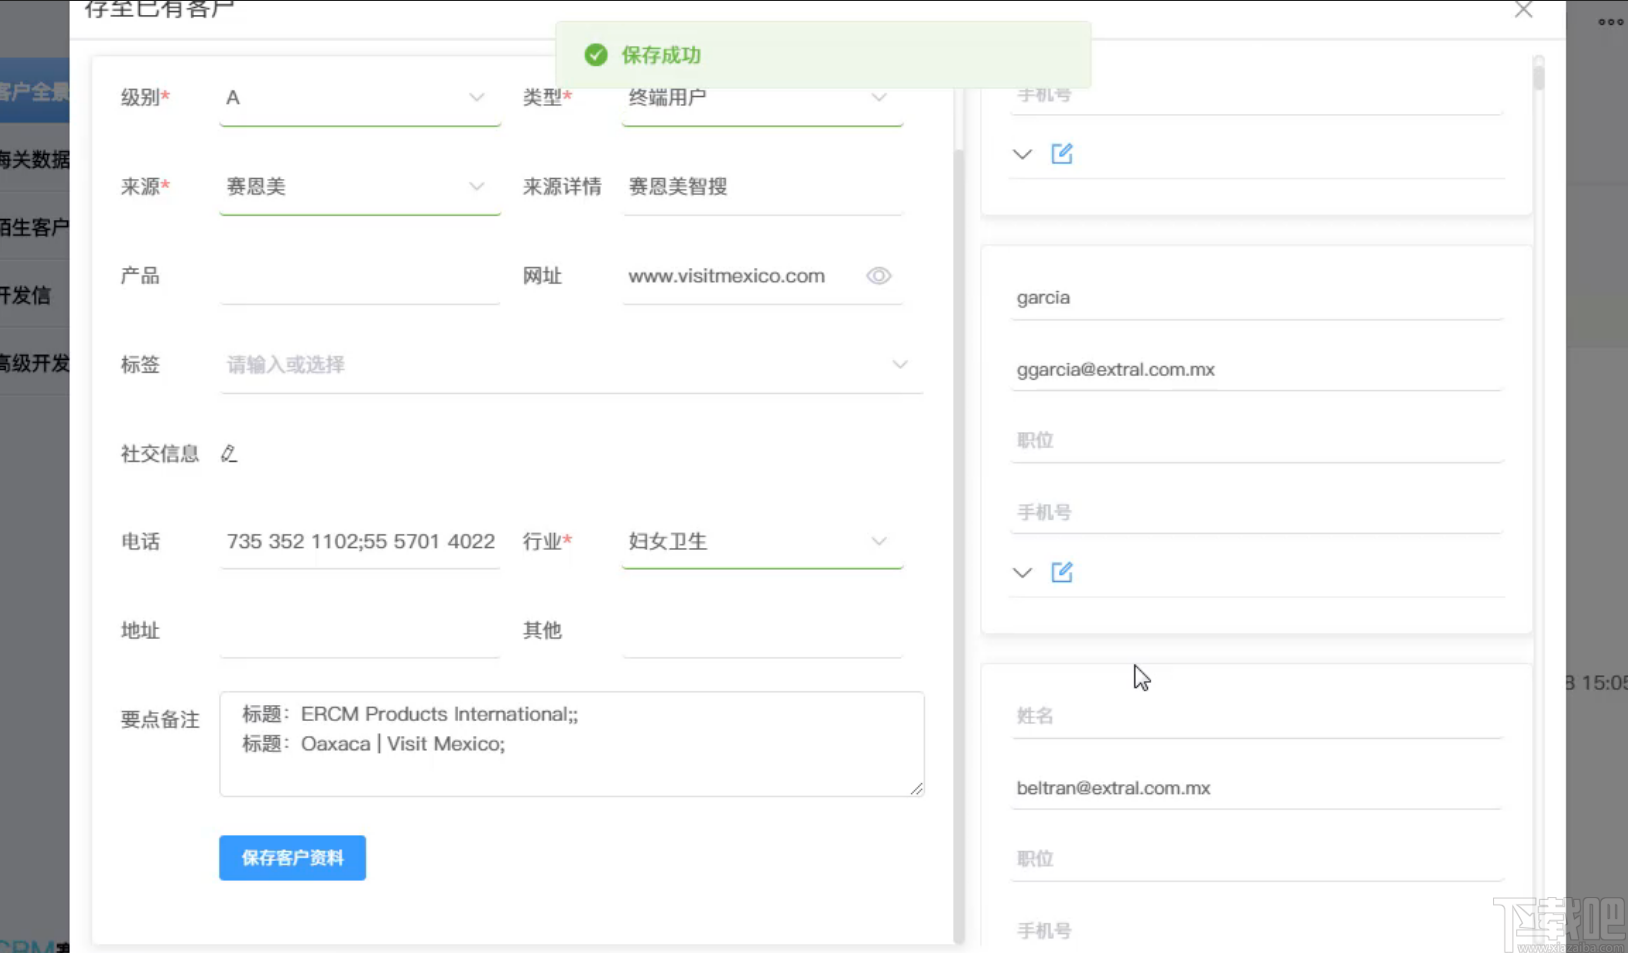
Task: Click the 要点备注 notes text area
Action: click(571, 744)
